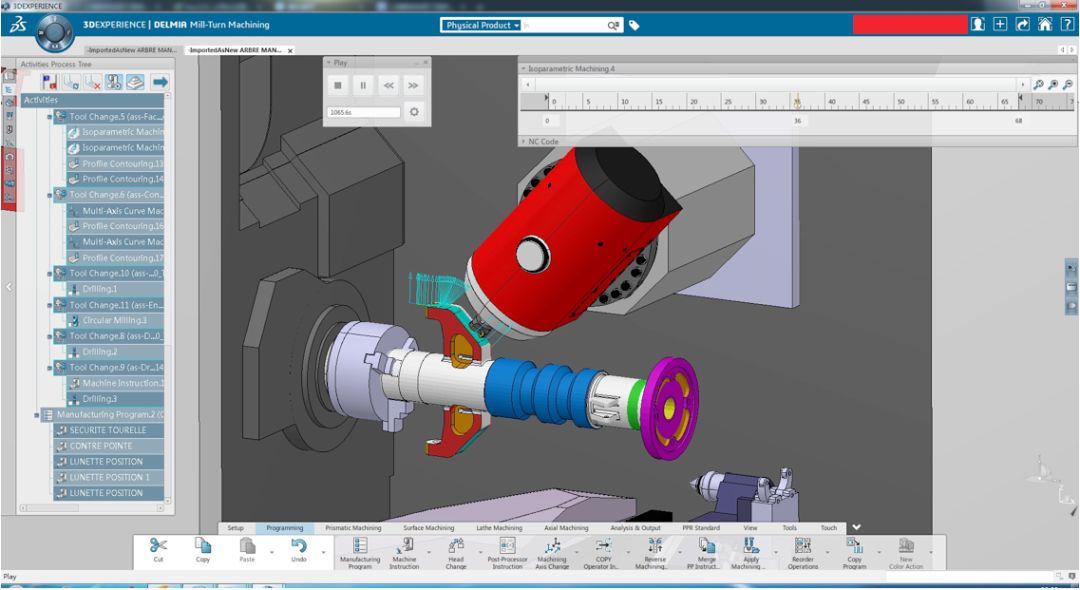This screenshot has height=590, width=1080.
Task: Click the share arrow icon in top bar
Action: tap(1023, 25)
